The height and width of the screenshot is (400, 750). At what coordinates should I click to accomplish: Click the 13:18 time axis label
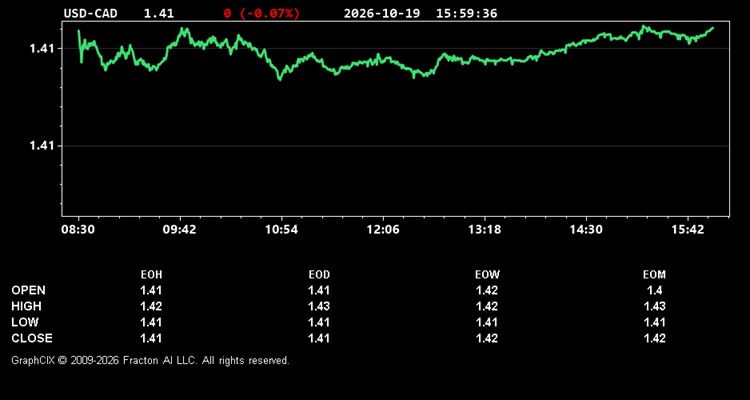click(484, 230)
